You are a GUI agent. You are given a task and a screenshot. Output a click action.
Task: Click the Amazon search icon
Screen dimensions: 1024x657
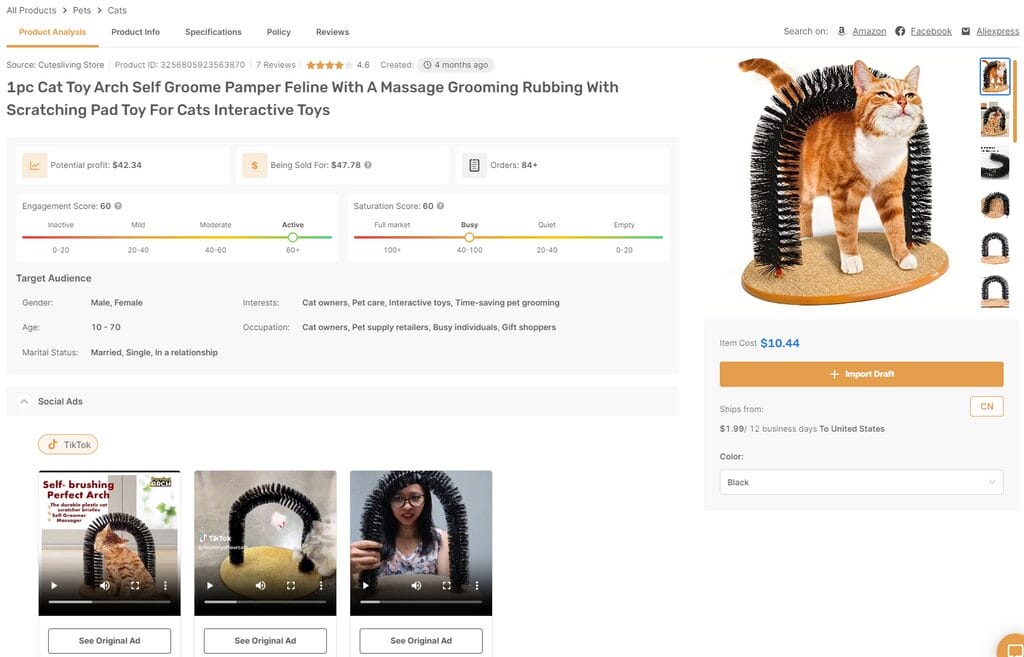841,31
